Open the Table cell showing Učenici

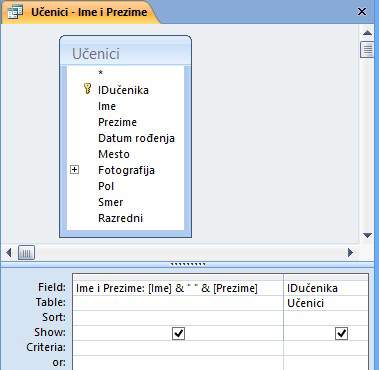(326, 303)
